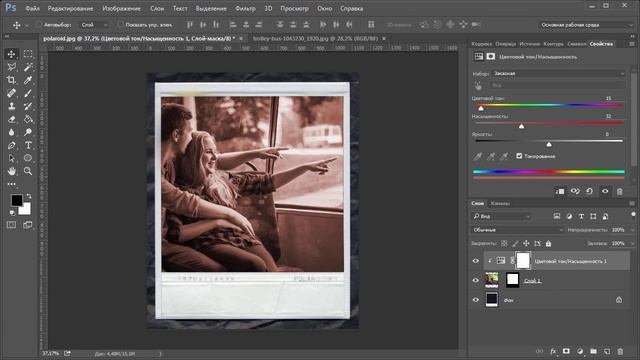
Task: Click view previous state icon in Properties
Action: [x=575, y=191]
